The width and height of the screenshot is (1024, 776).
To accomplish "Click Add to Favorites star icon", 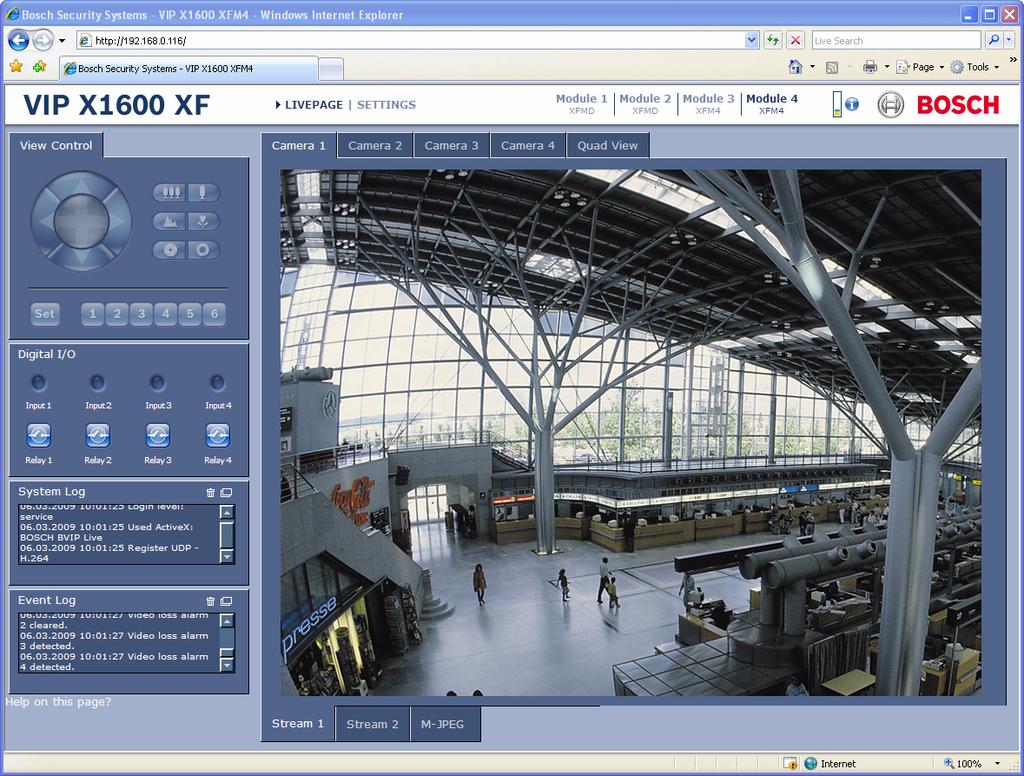I will [x=39, y=67].
